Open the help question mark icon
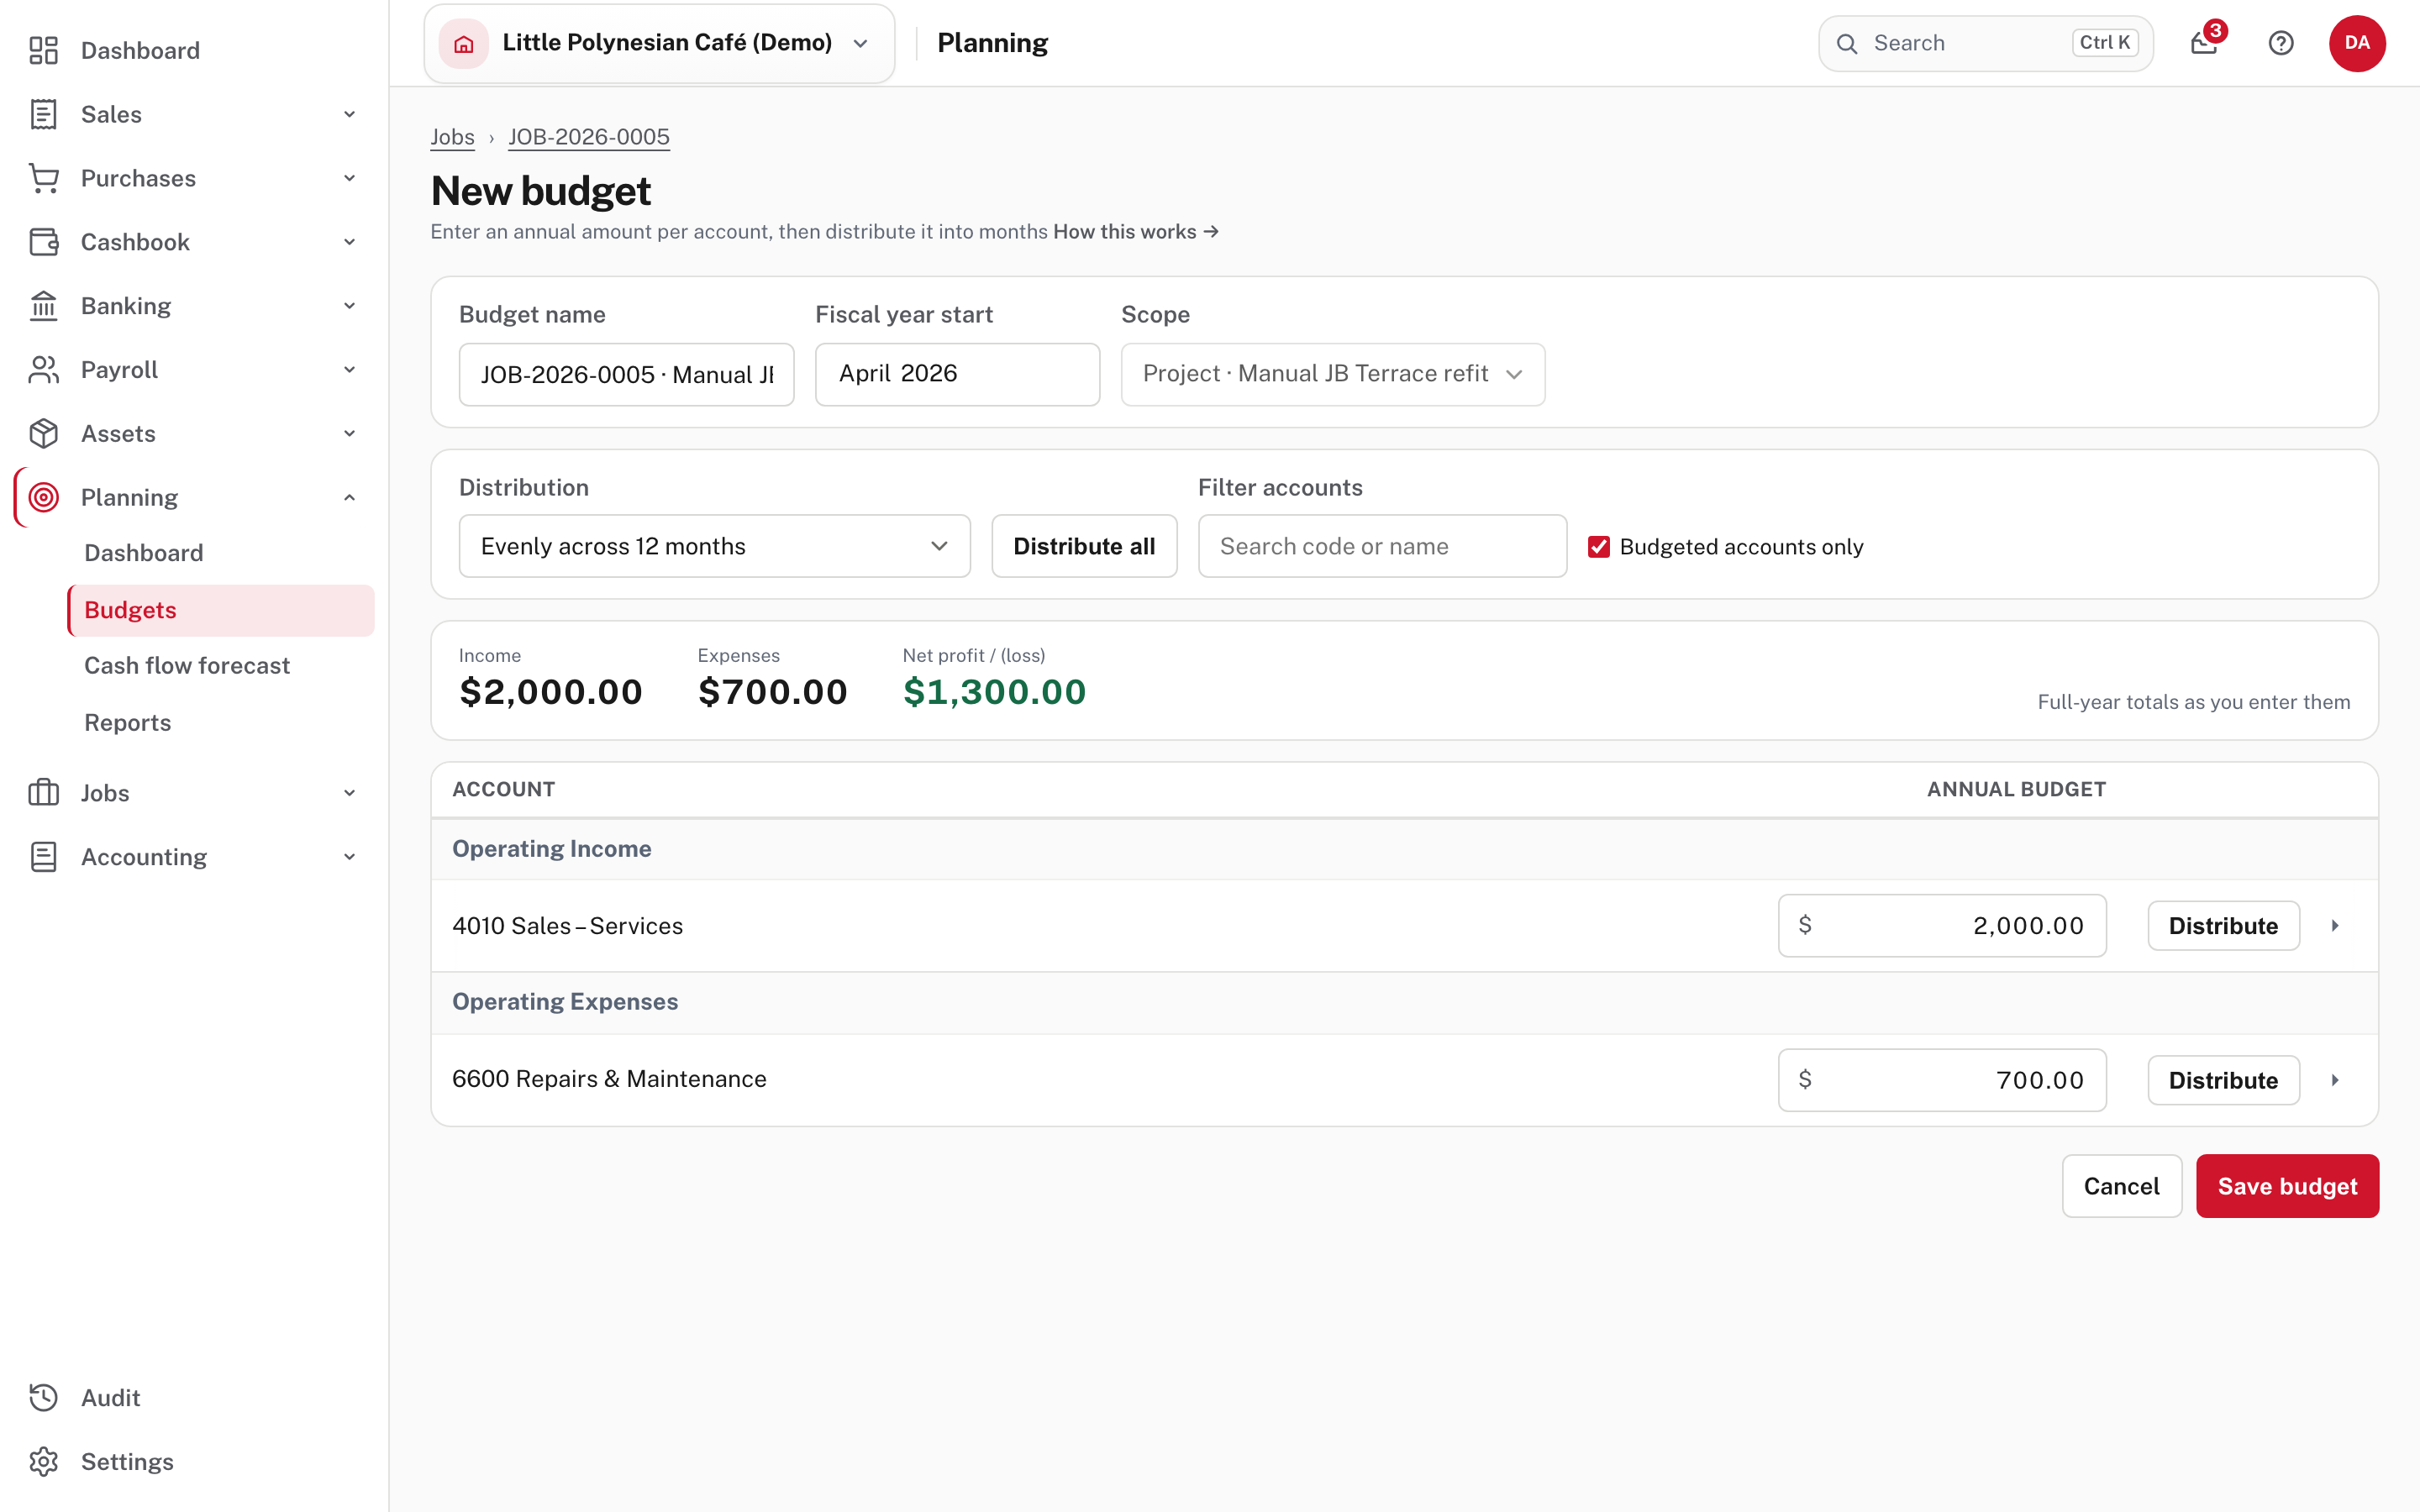 pyautogui.click(x=2281, y=43)
